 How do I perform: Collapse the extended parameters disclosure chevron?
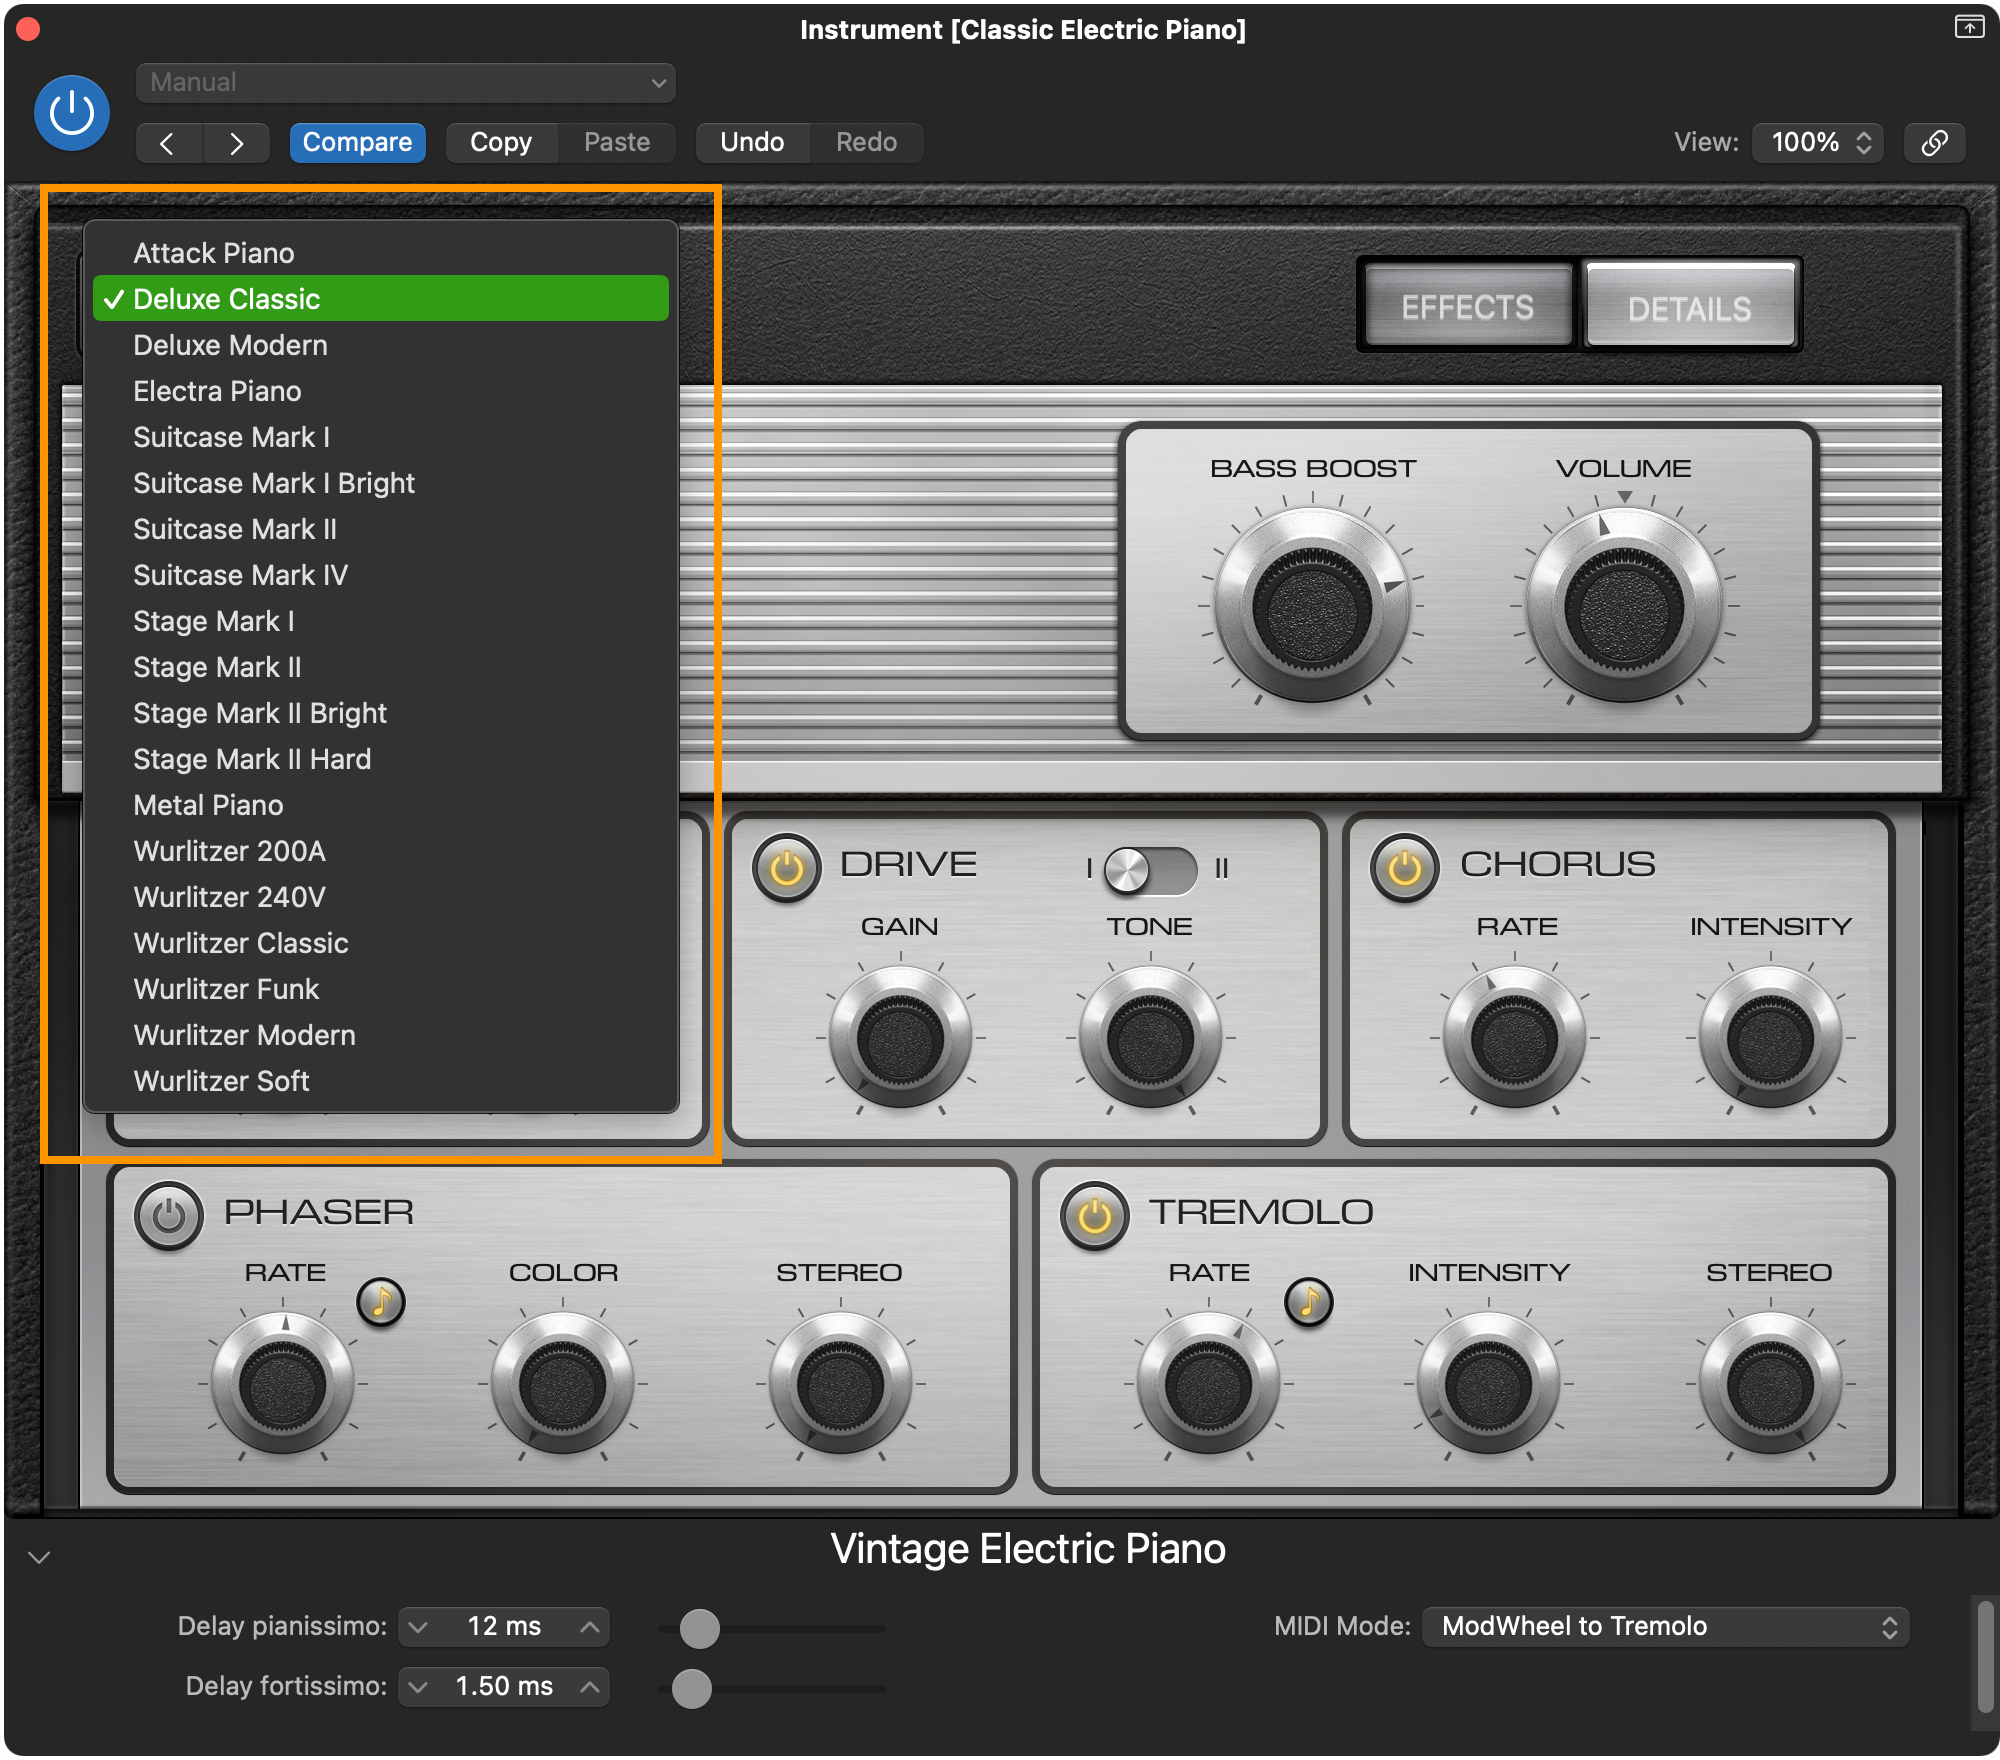pyautogui.click(x=39, y=1557)
